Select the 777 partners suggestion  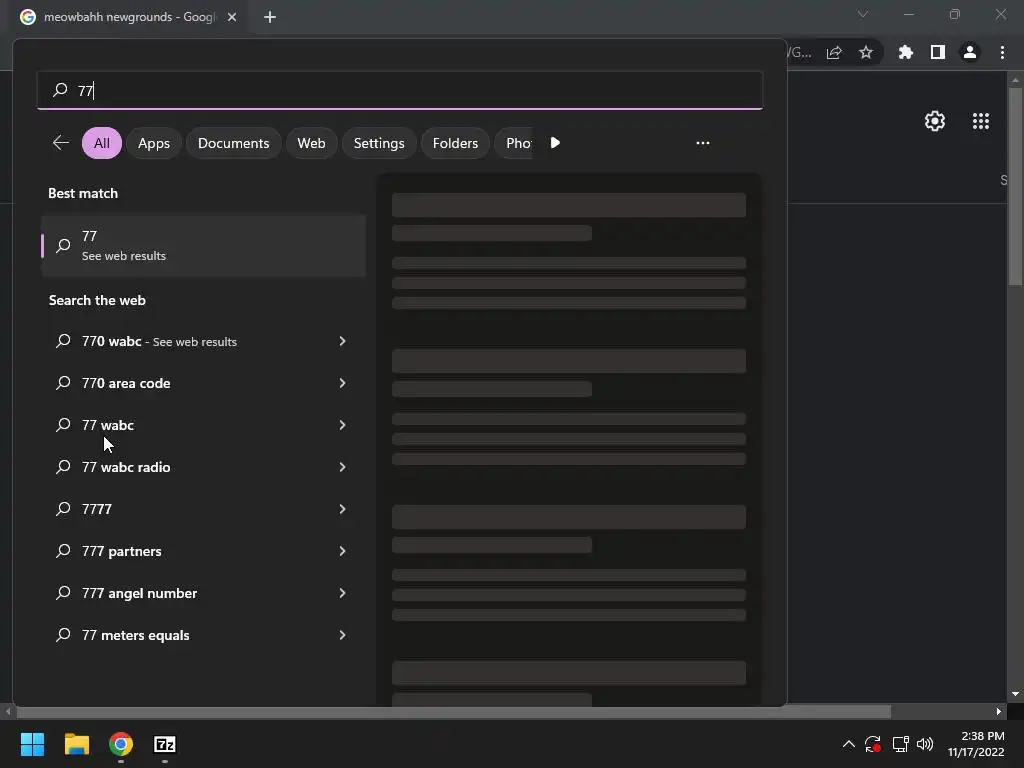203,551
